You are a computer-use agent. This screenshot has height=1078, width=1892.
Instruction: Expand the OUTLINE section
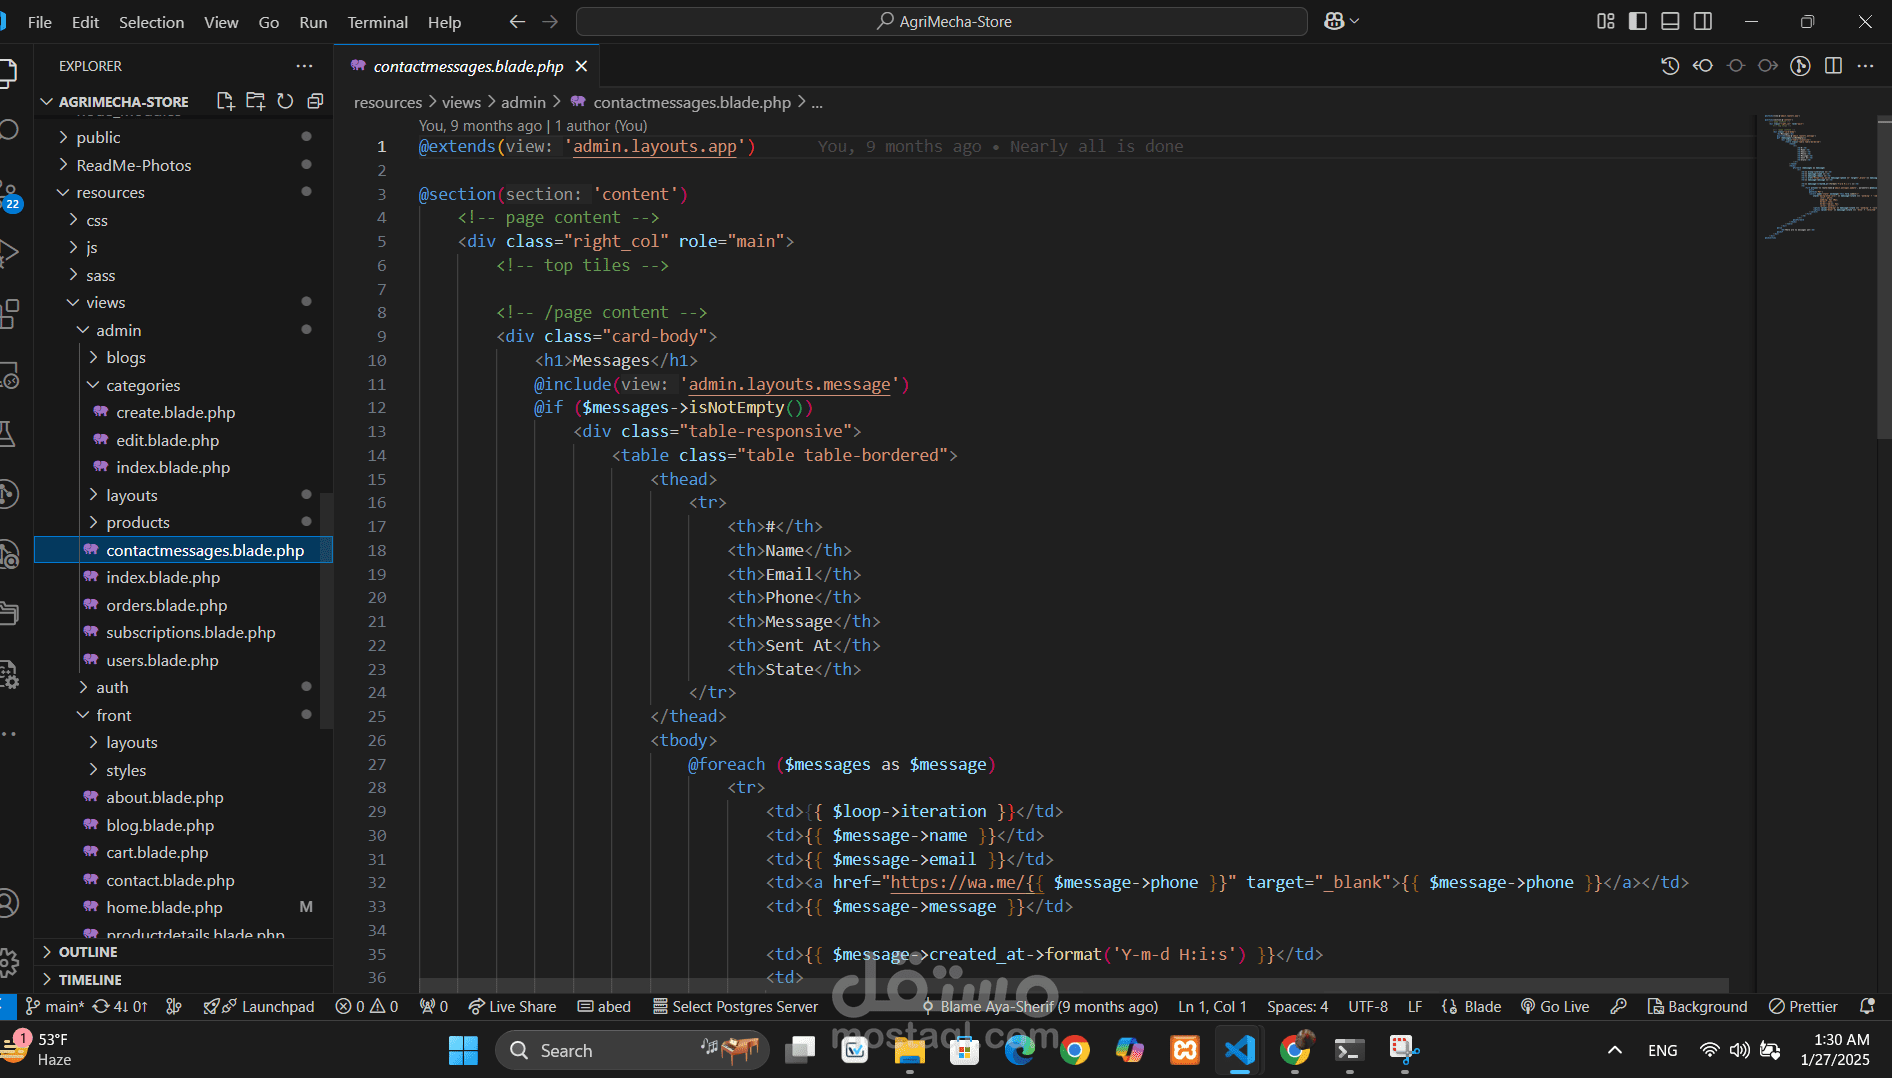click(88, 952)
